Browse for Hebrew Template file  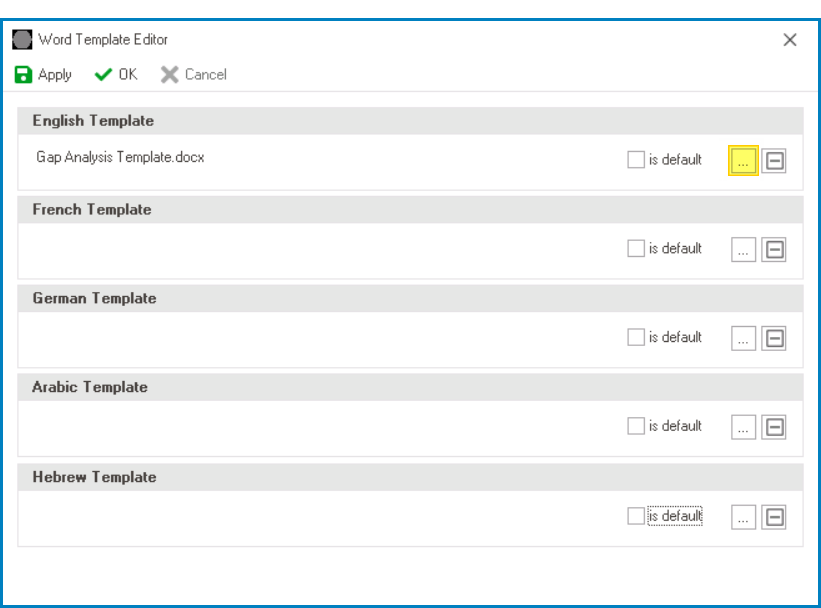click(742, 517)
